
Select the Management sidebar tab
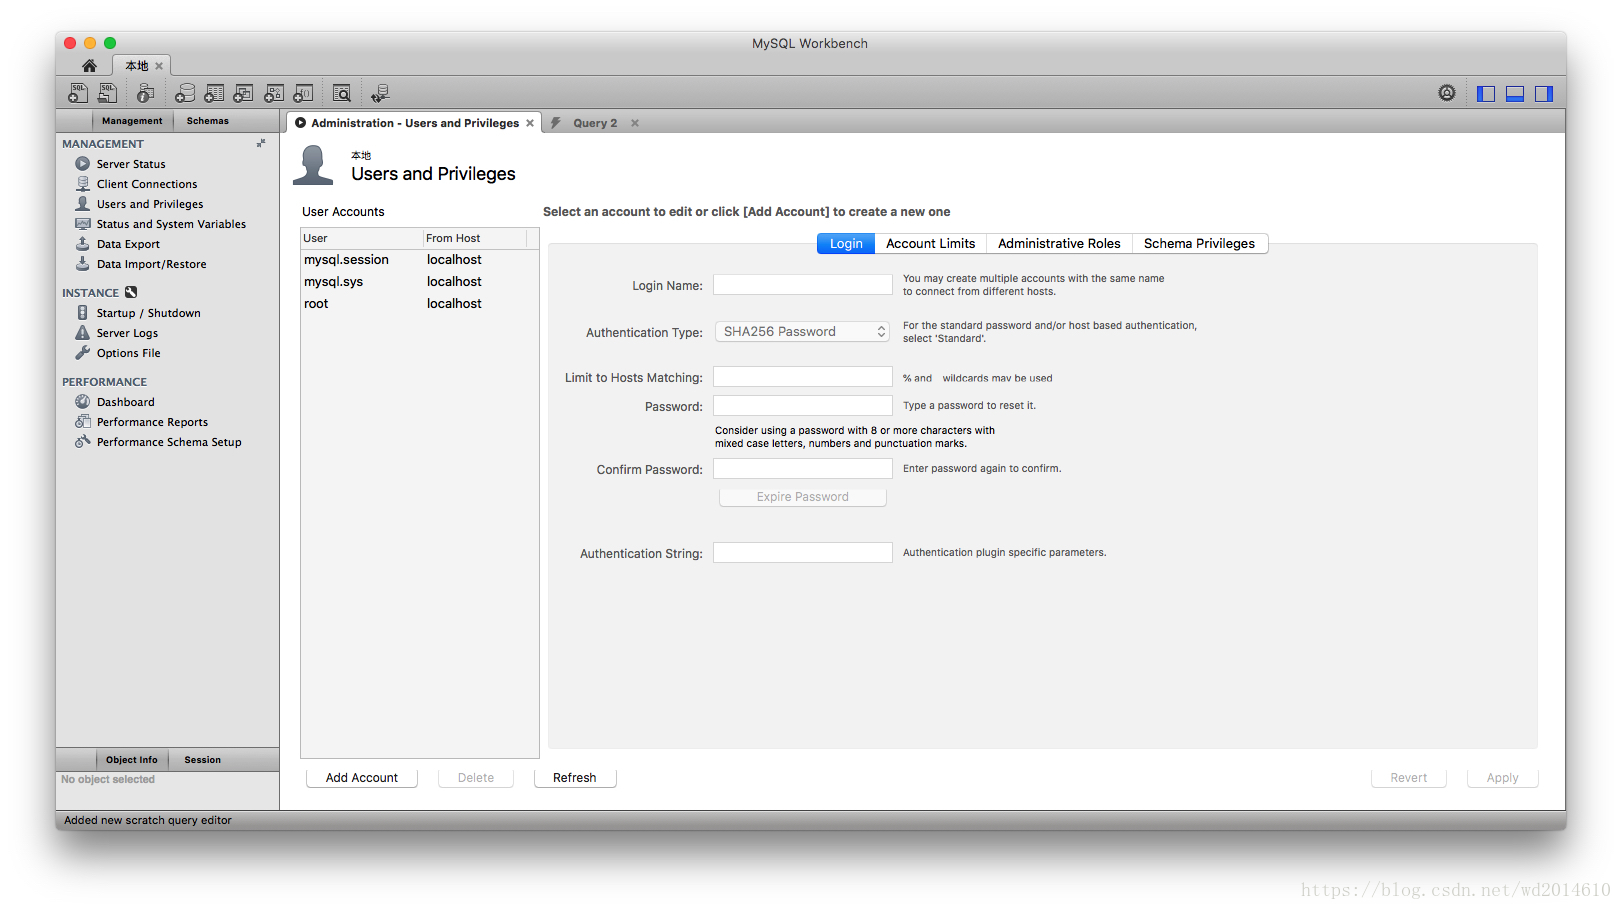coord(132,121)
